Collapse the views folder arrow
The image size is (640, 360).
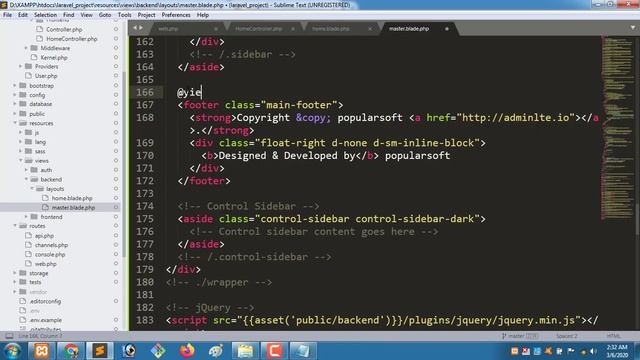(20, 160)
